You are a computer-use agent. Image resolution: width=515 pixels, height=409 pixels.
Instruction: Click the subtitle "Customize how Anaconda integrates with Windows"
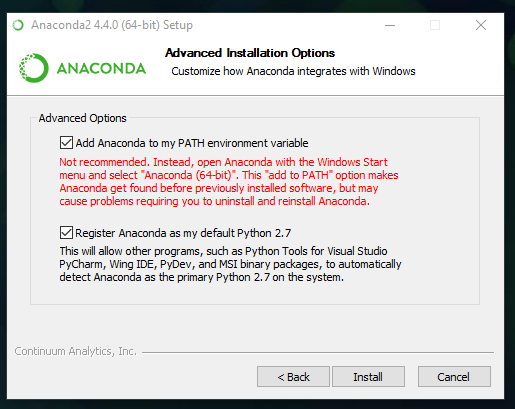point(293,71)
